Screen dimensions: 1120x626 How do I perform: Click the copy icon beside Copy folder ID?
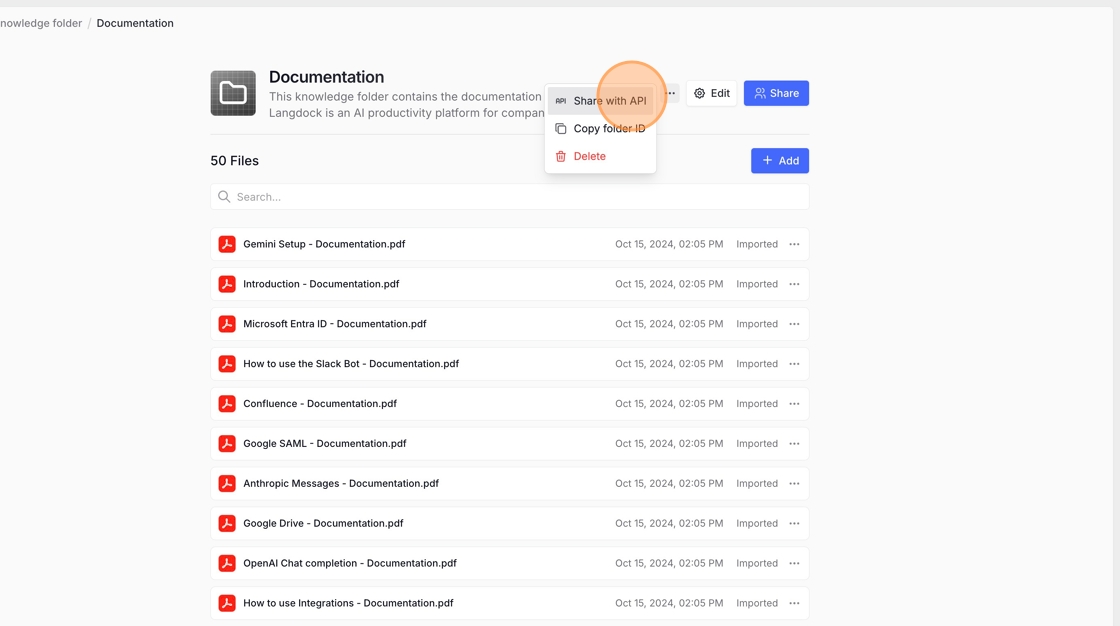pos(561,129)
